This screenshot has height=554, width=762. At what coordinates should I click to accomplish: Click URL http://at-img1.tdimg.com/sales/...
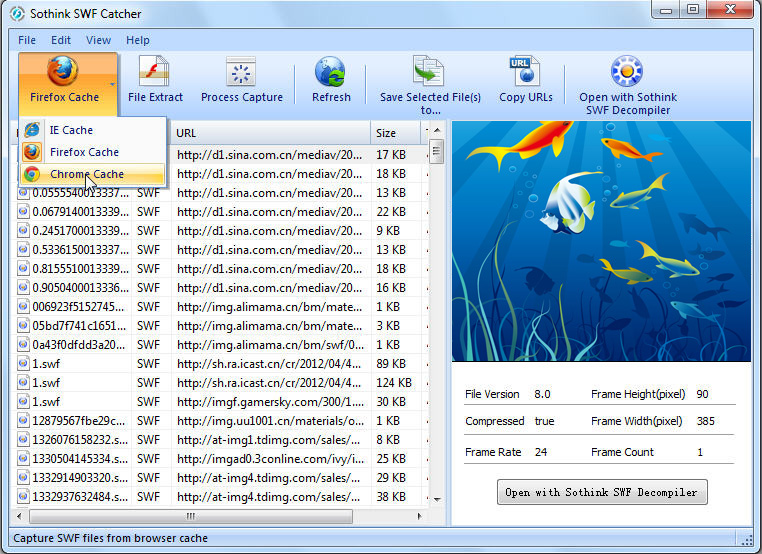268,440
